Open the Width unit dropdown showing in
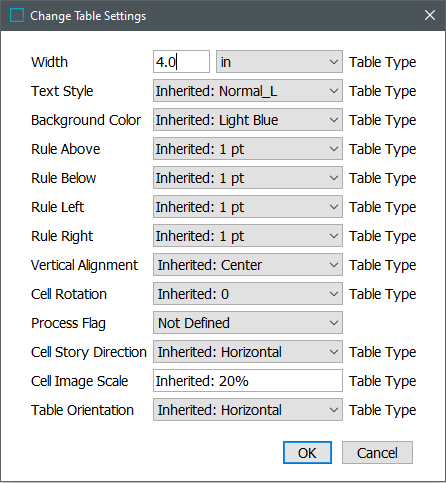The image size is (446, 483). (x=279, y=62)
